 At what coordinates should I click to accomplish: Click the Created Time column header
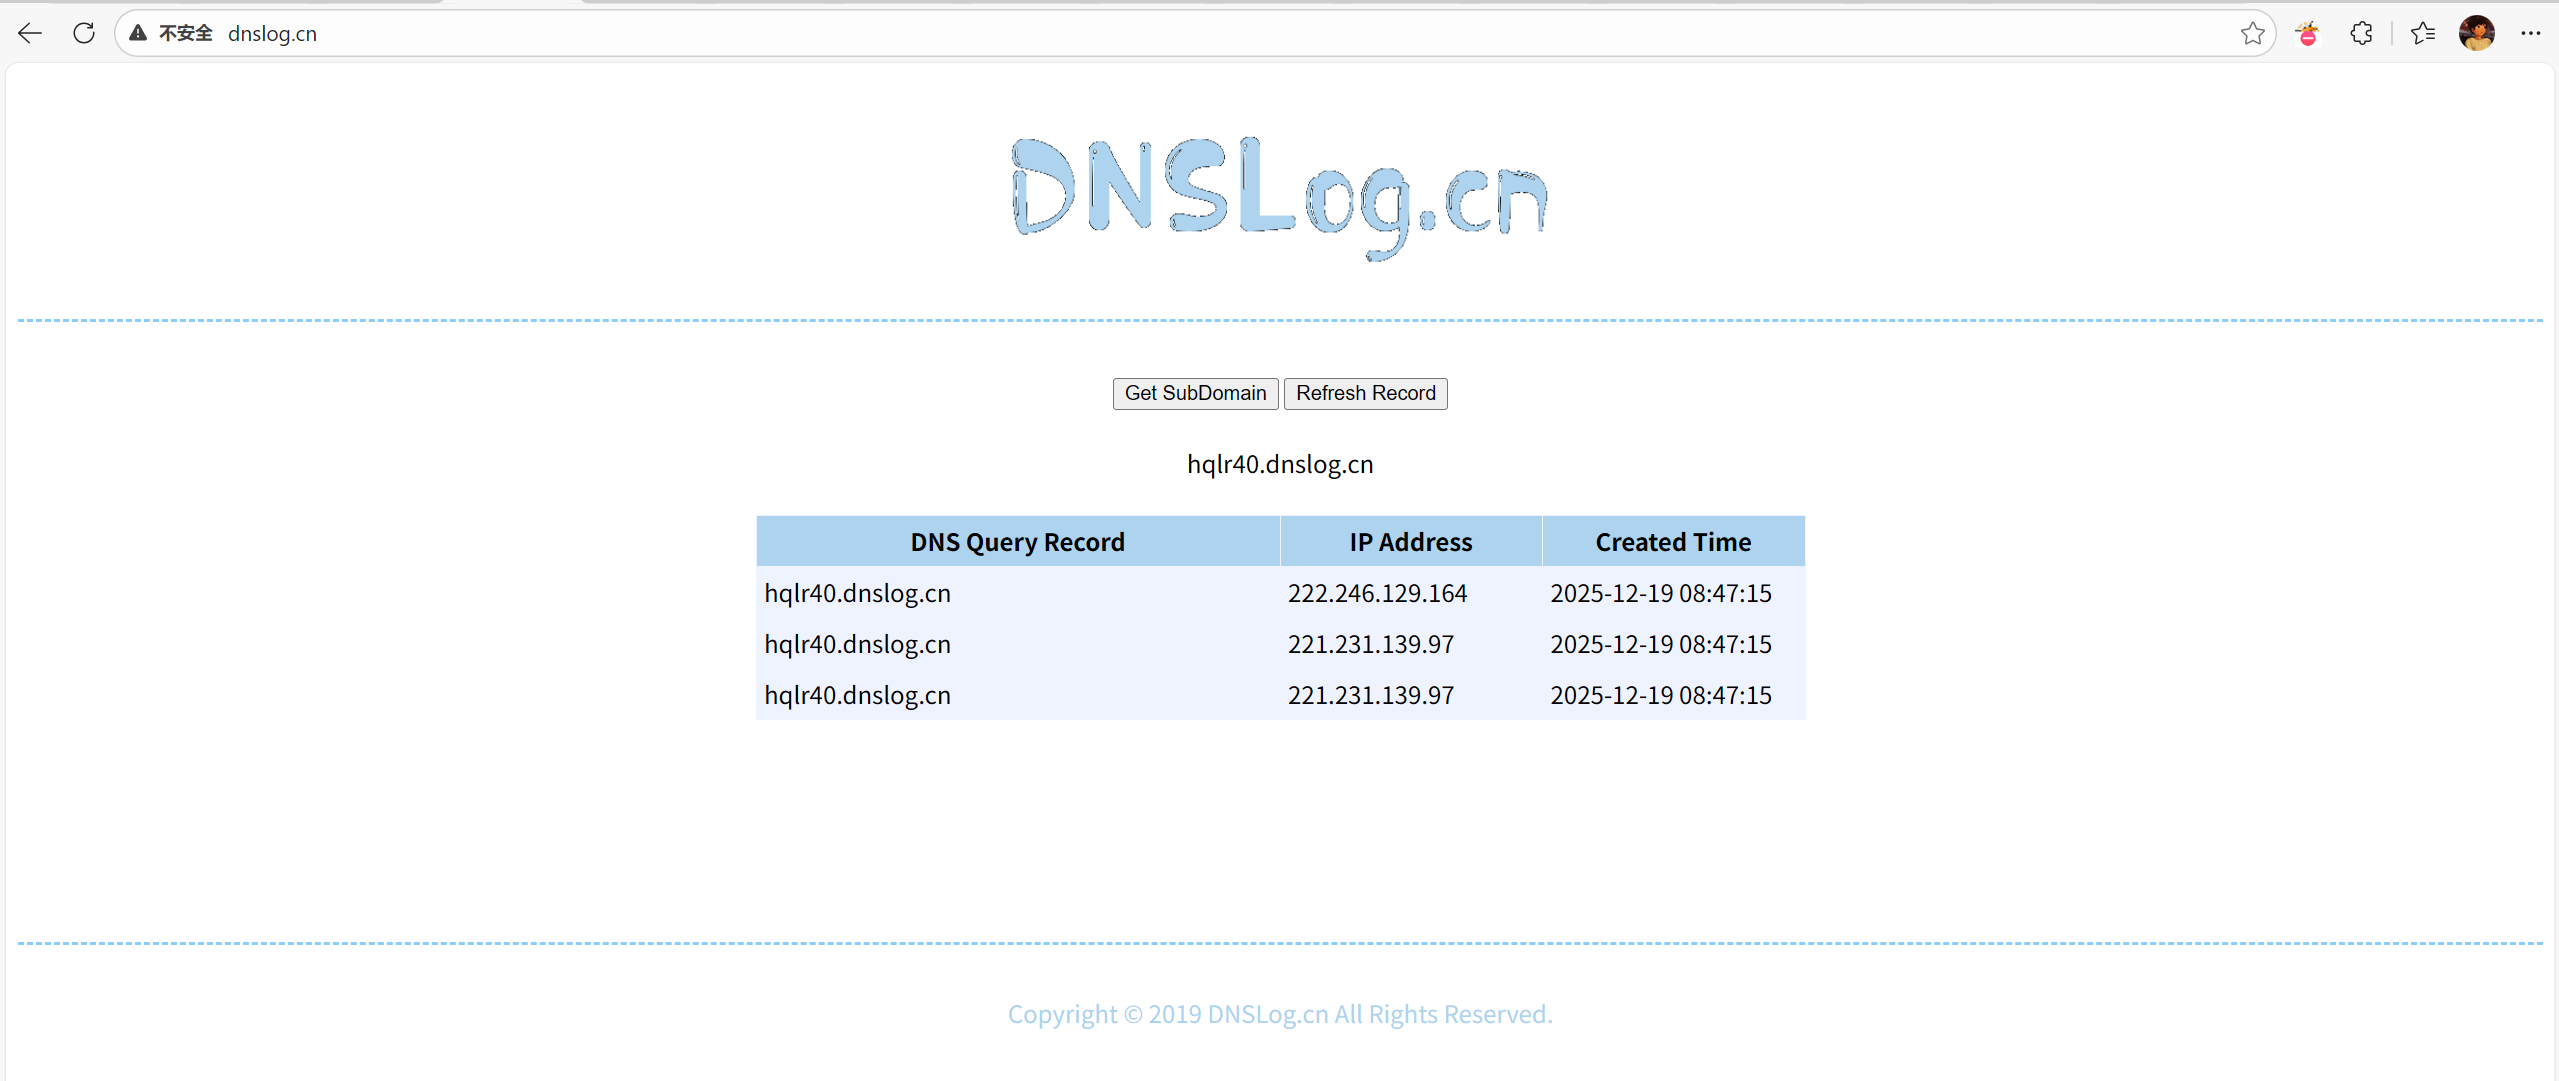(1672, 542)
